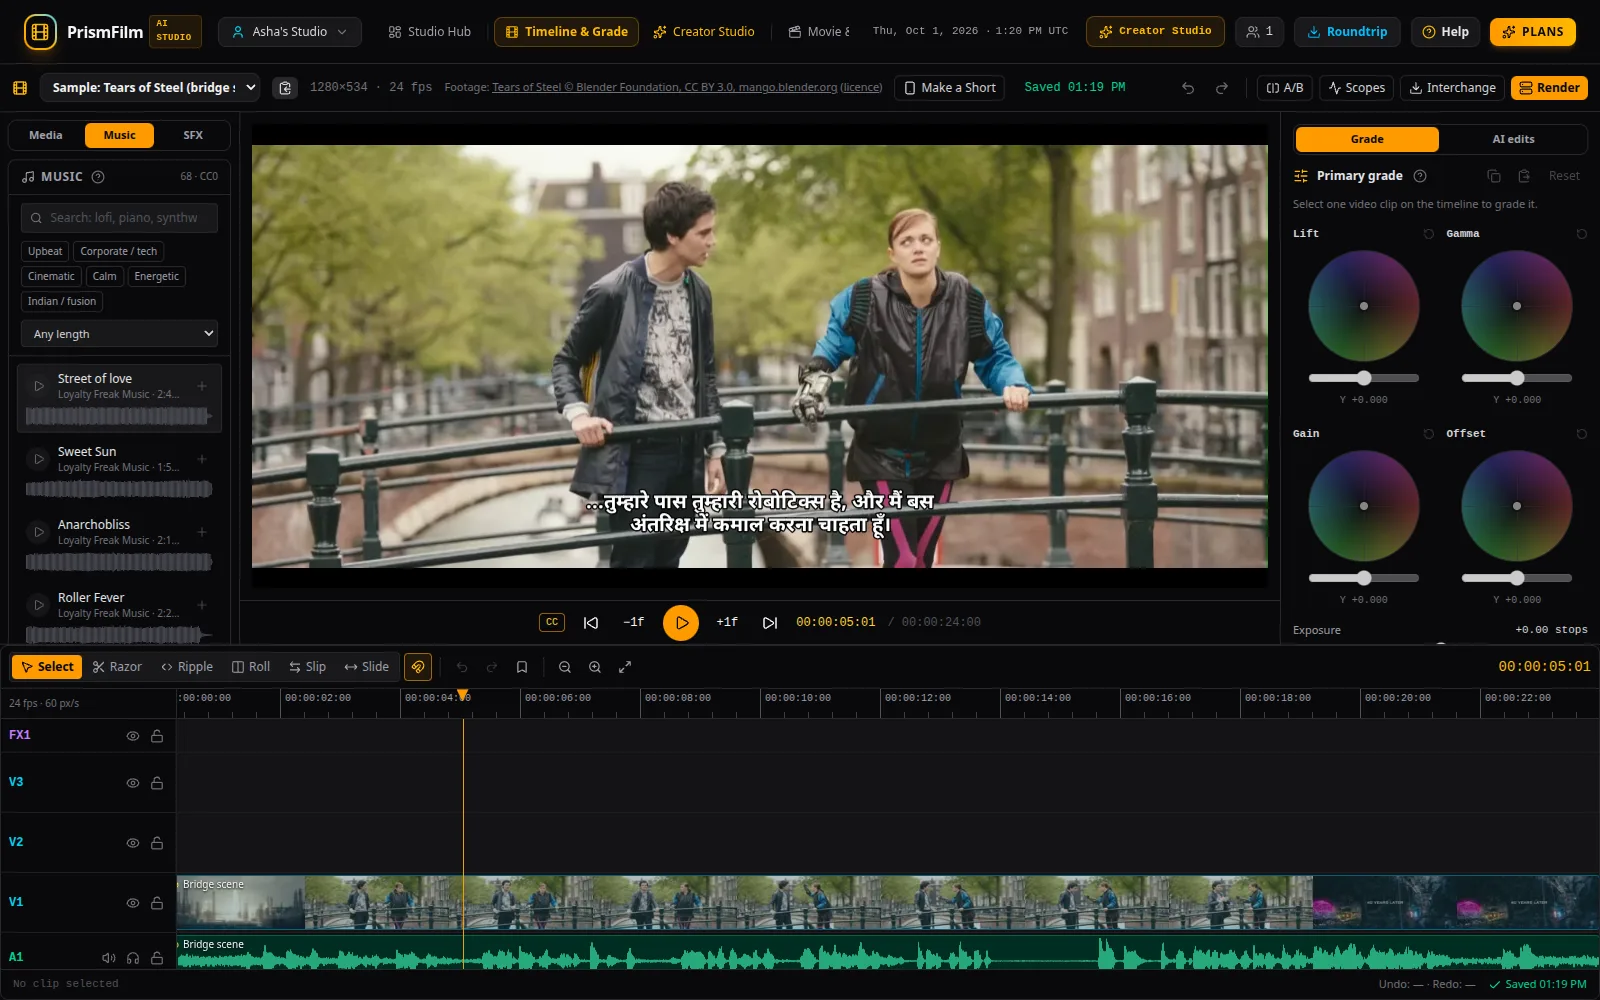Screen dimensions: 1600x1000
Task: Select the Razor tool
Action: pos(117,667)
